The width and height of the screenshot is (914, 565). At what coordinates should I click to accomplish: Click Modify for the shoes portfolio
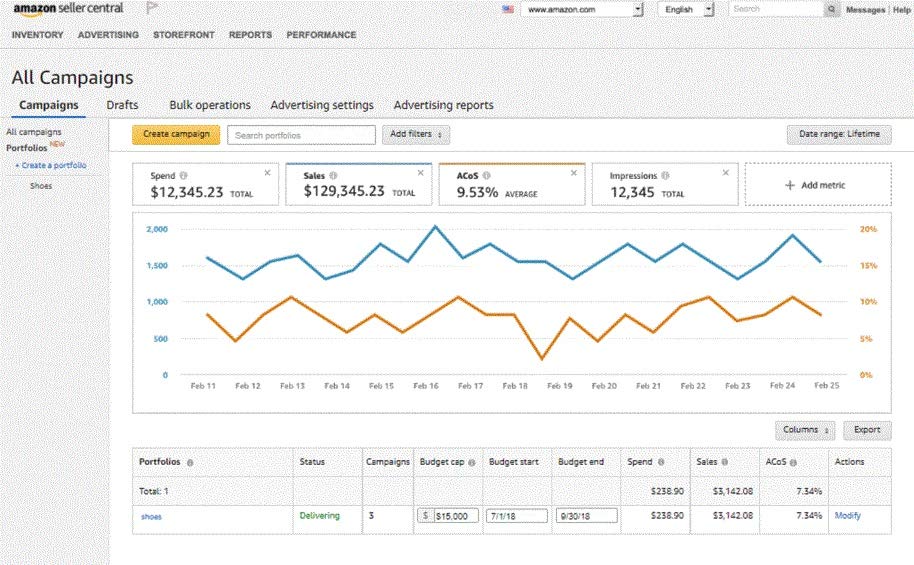[x=847, y=516]
